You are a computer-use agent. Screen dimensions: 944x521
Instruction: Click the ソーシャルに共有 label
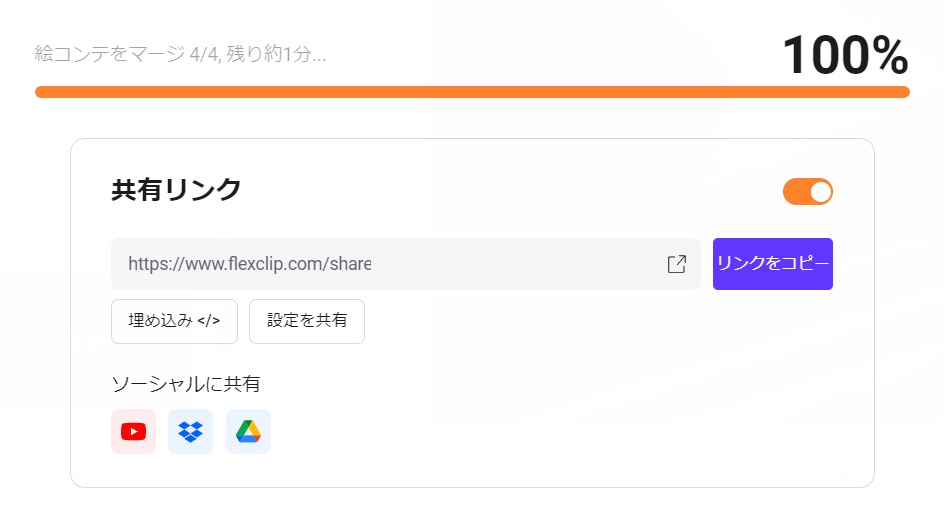(x=186, y=384)
